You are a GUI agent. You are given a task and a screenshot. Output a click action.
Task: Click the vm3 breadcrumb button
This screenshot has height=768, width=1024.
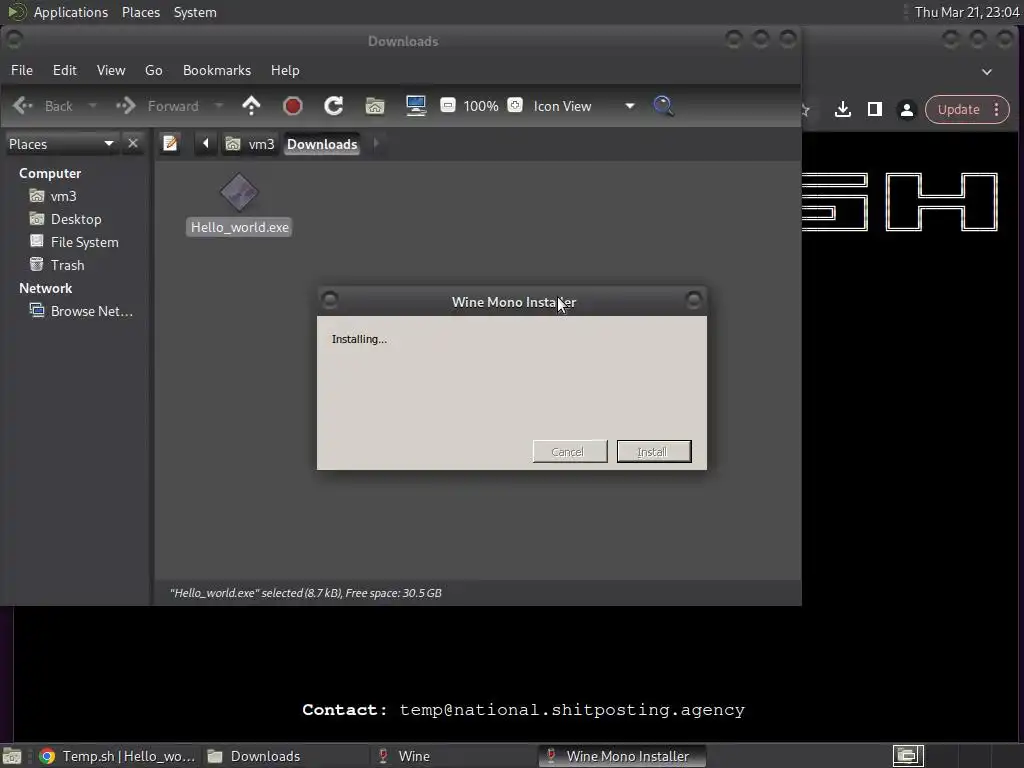(250, 144)
